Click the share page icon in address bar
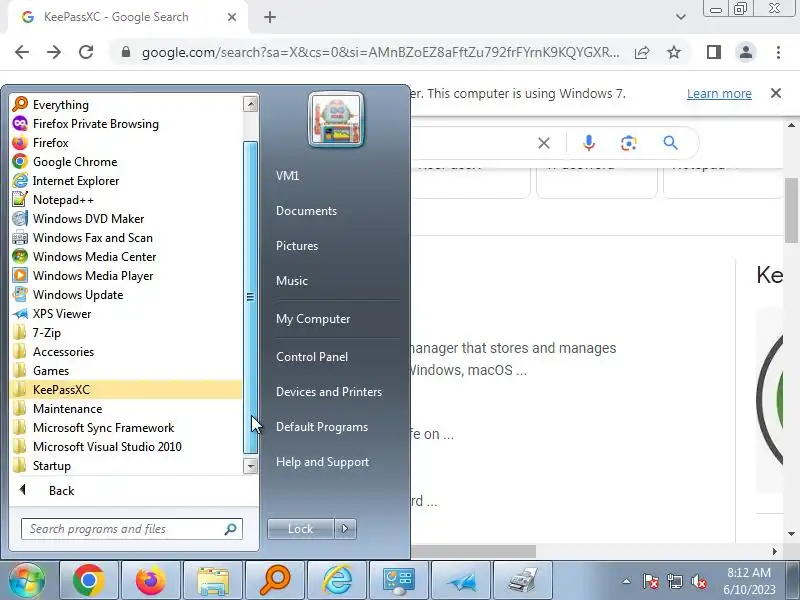 click(642, 52)
